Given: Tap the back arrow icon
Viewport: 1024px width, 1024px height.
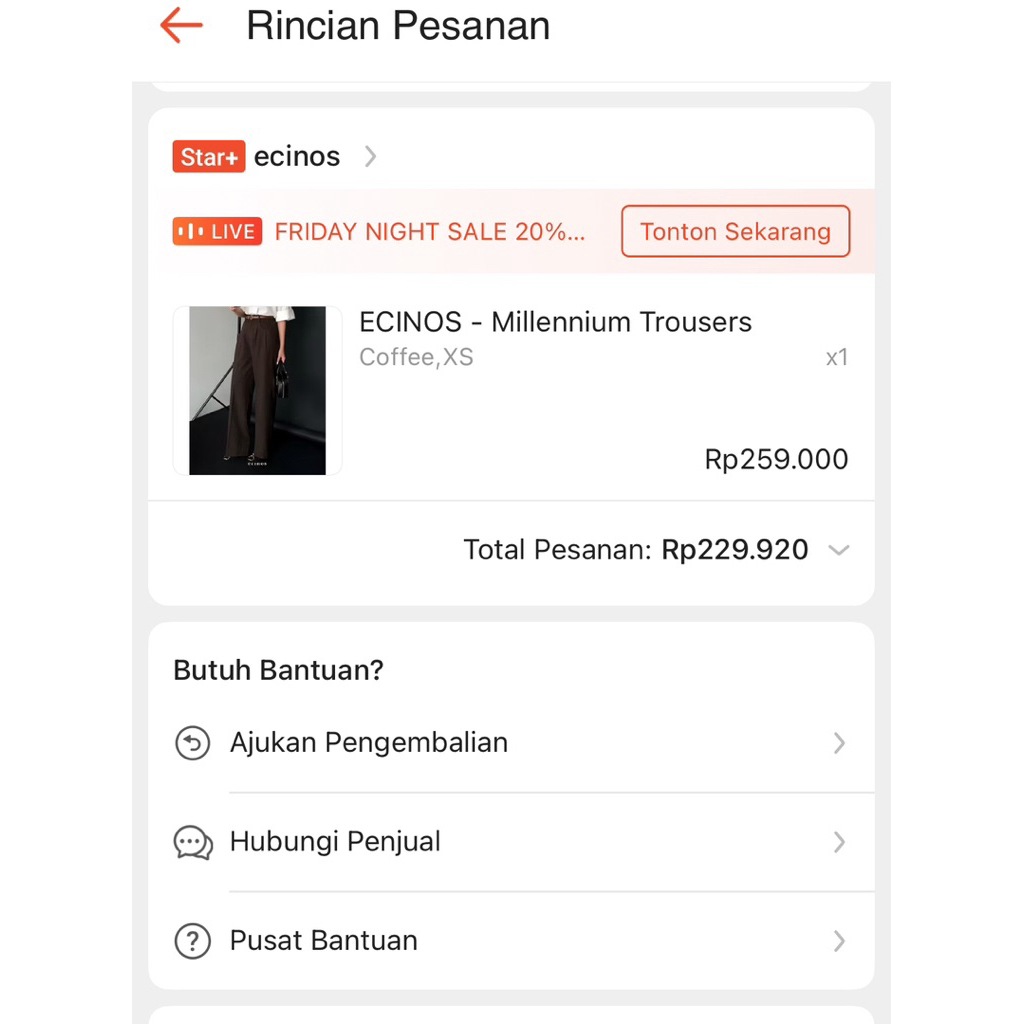Looking at the screenshot, I should click(181, 26).
